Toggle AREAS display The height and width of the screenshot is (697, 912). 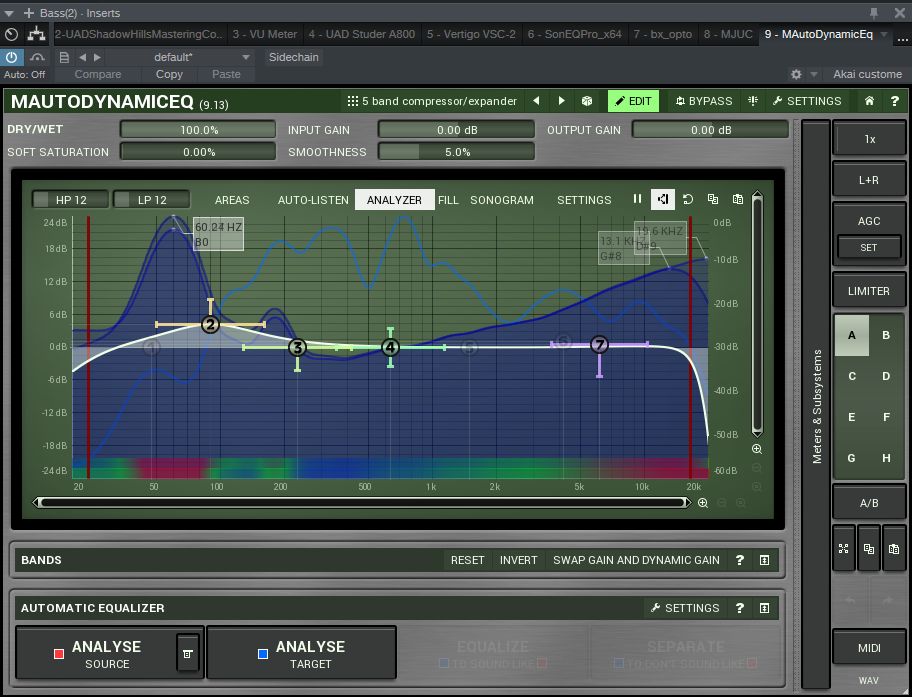coord(231,200)
